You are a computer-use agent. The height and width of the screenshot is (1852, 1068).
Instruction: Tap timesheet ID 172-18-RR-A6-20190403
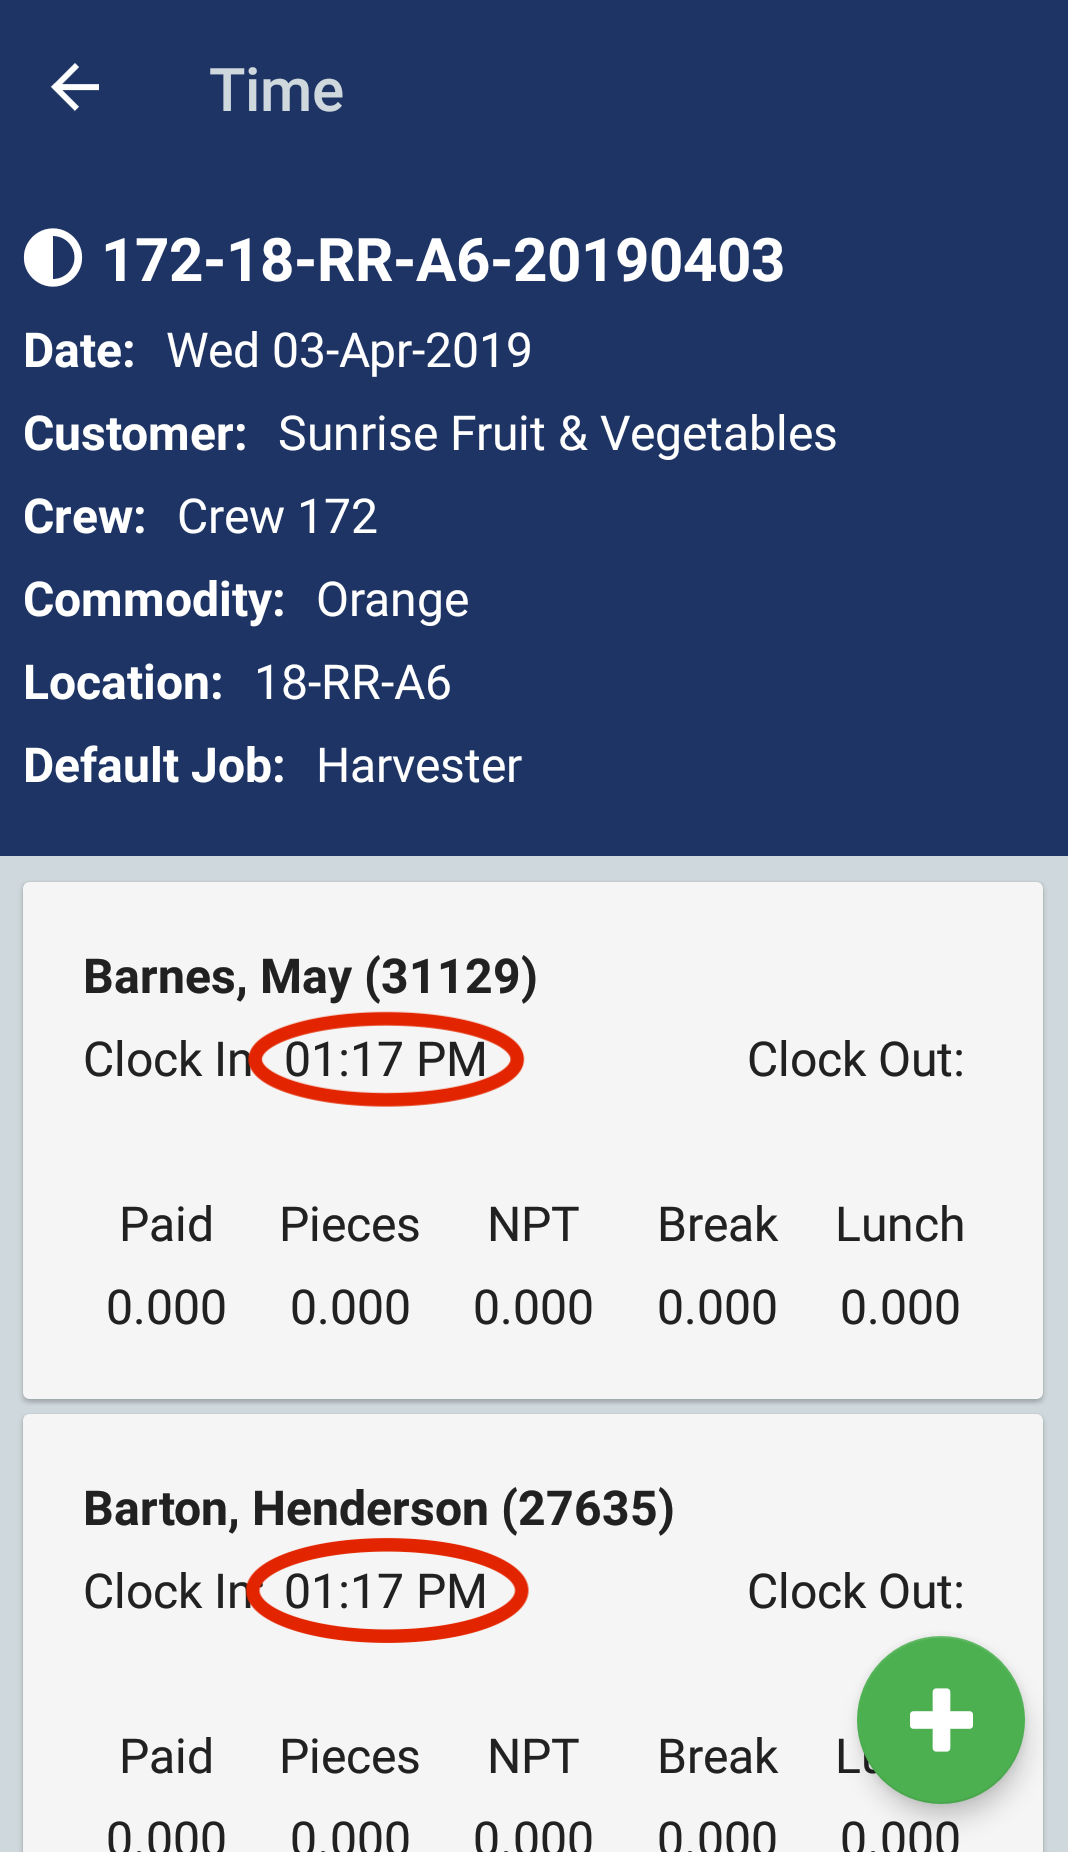pos(443,260)
